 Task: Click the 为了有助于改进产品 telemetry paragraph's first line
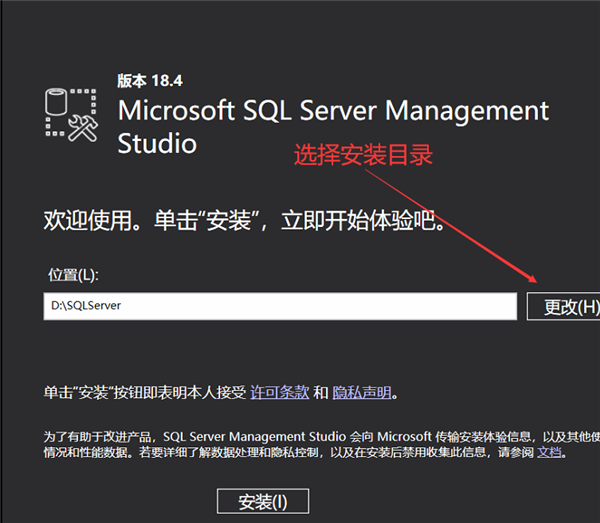(x=300, y=436)
